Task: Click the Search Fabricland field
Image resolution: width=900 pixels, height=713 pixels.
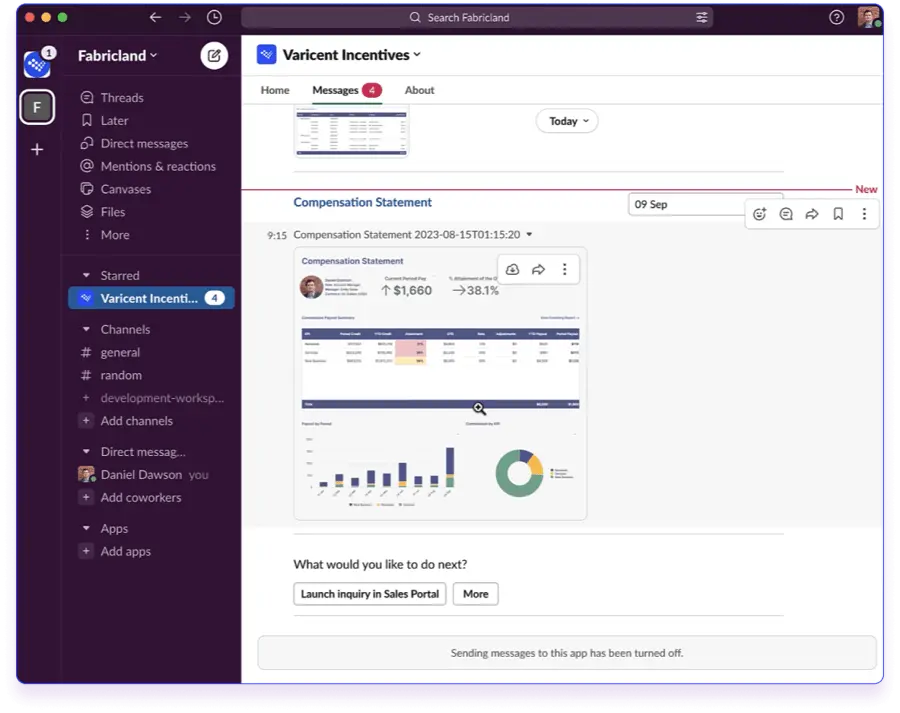Action: coord(476,18)
